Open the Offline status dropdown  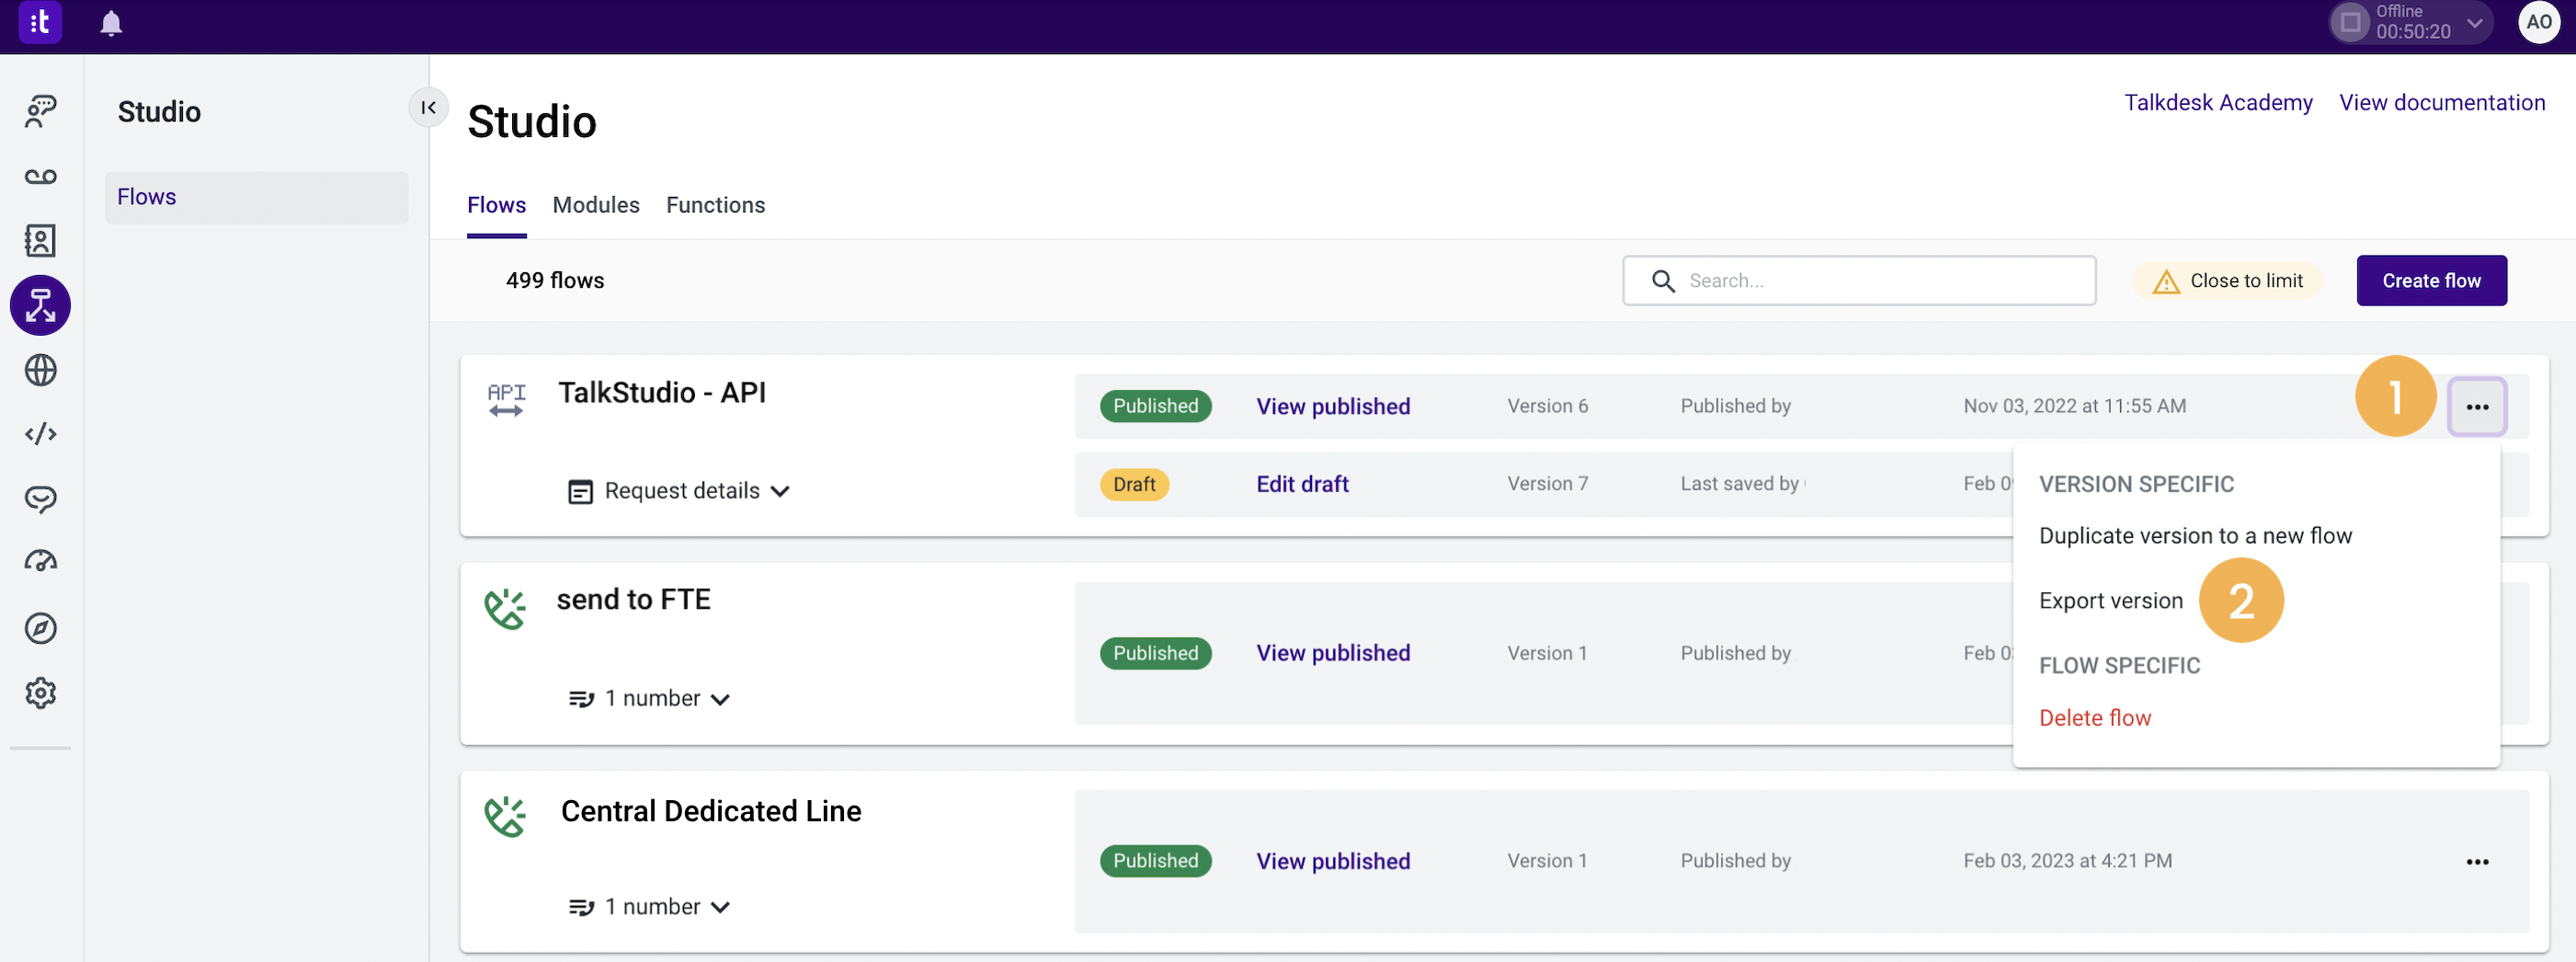click(x=2474, y=23)
